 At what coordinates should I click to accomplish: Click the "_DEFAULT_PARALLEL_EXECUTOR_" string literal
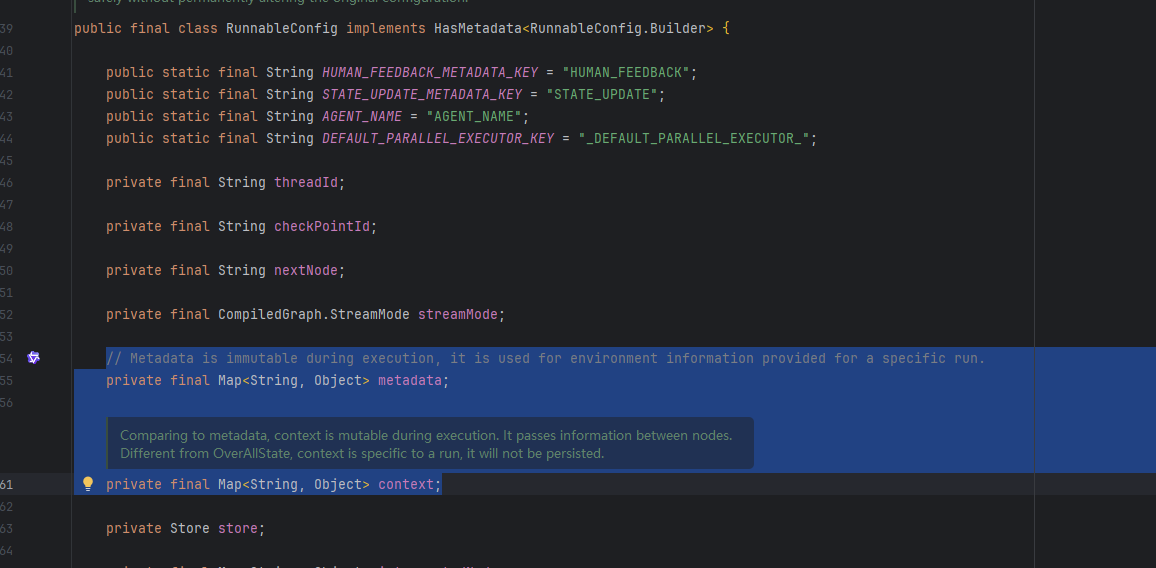point(694,139)
